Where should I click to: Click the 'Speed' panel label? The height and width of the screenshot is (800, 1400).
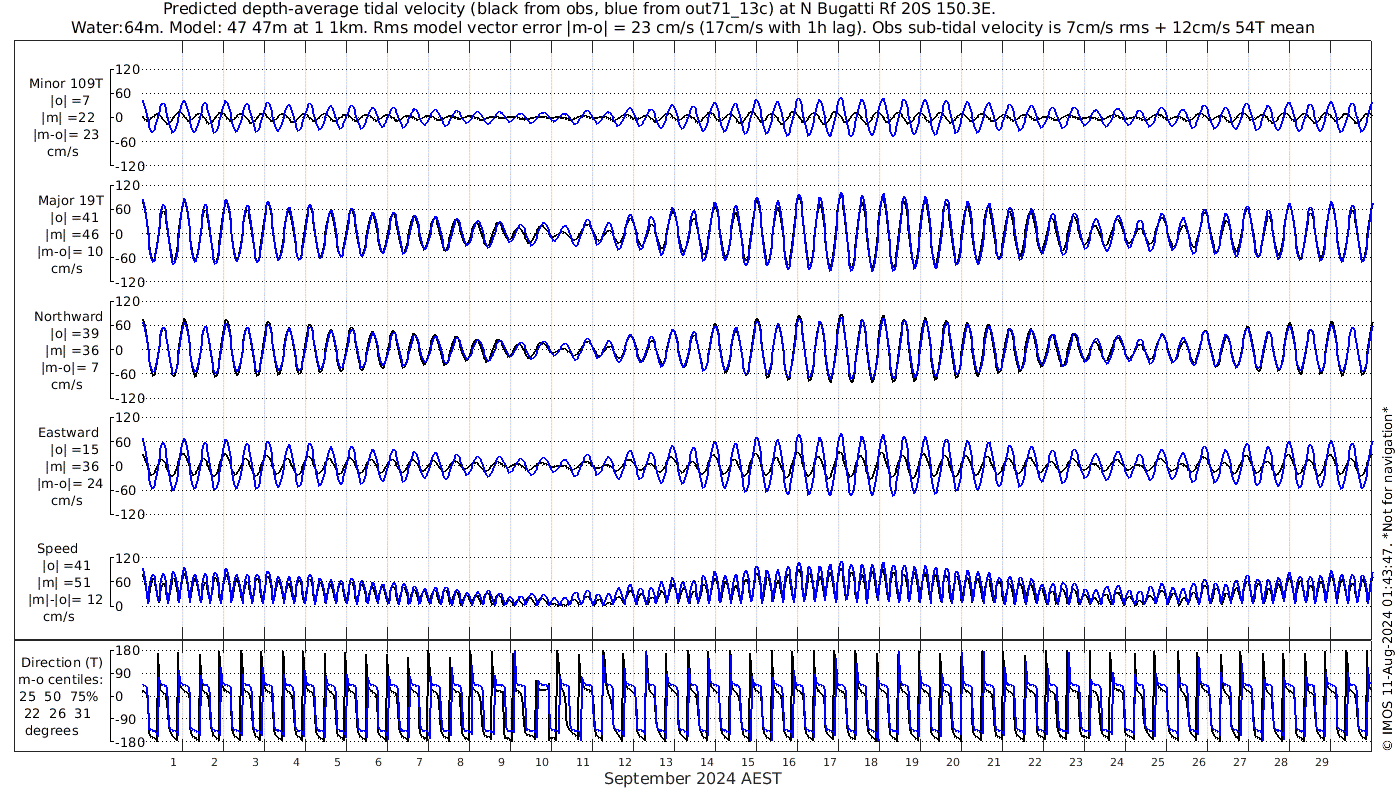tap(57, 549)
